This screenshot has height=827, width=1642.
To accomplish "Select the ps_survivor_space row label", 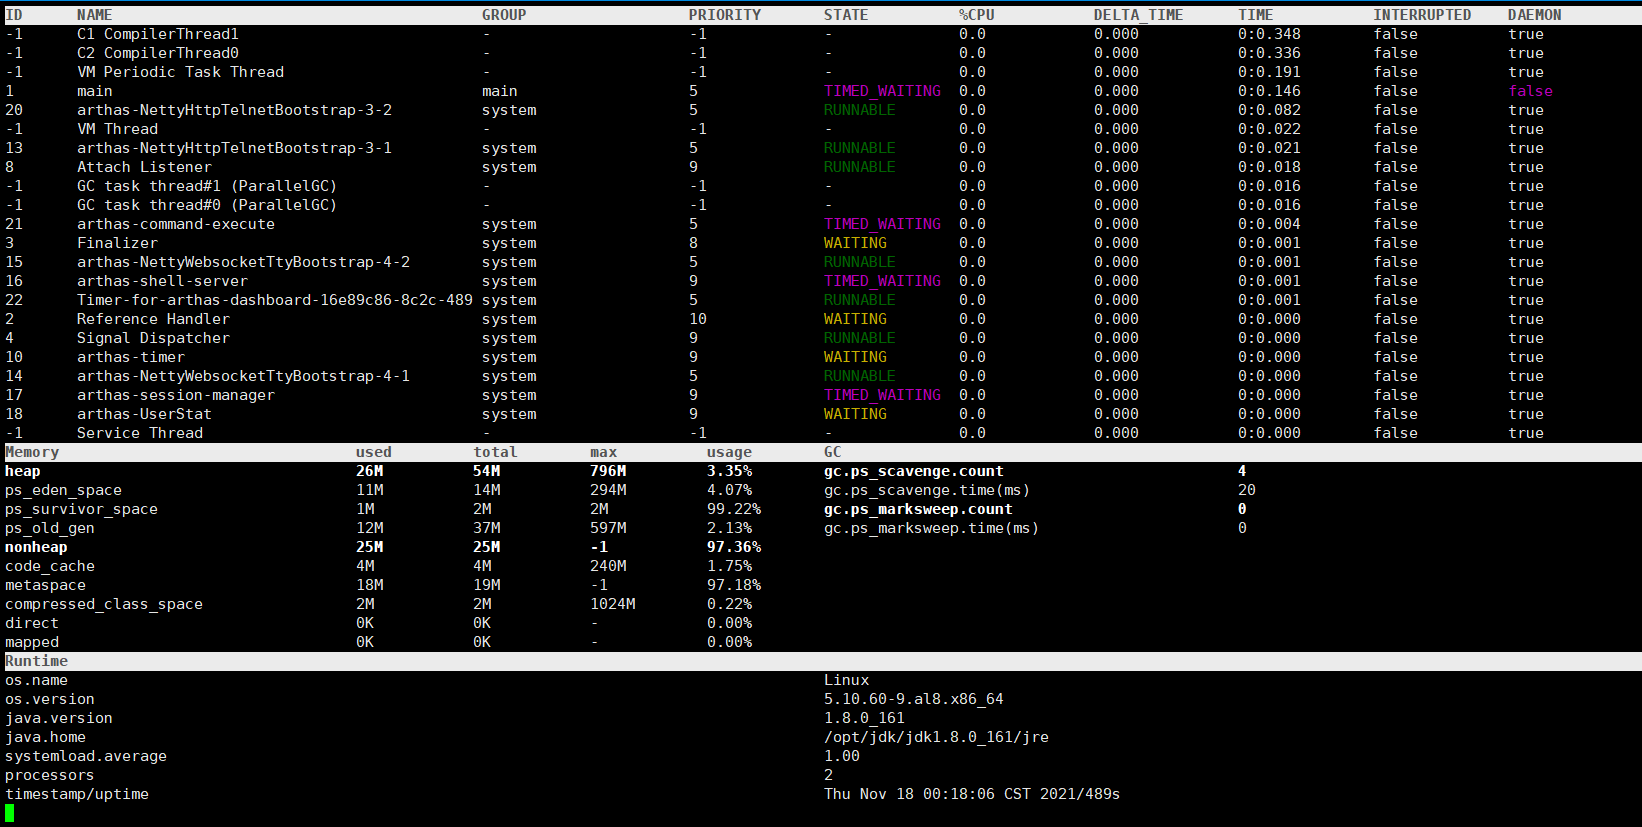I will point(81,509).
